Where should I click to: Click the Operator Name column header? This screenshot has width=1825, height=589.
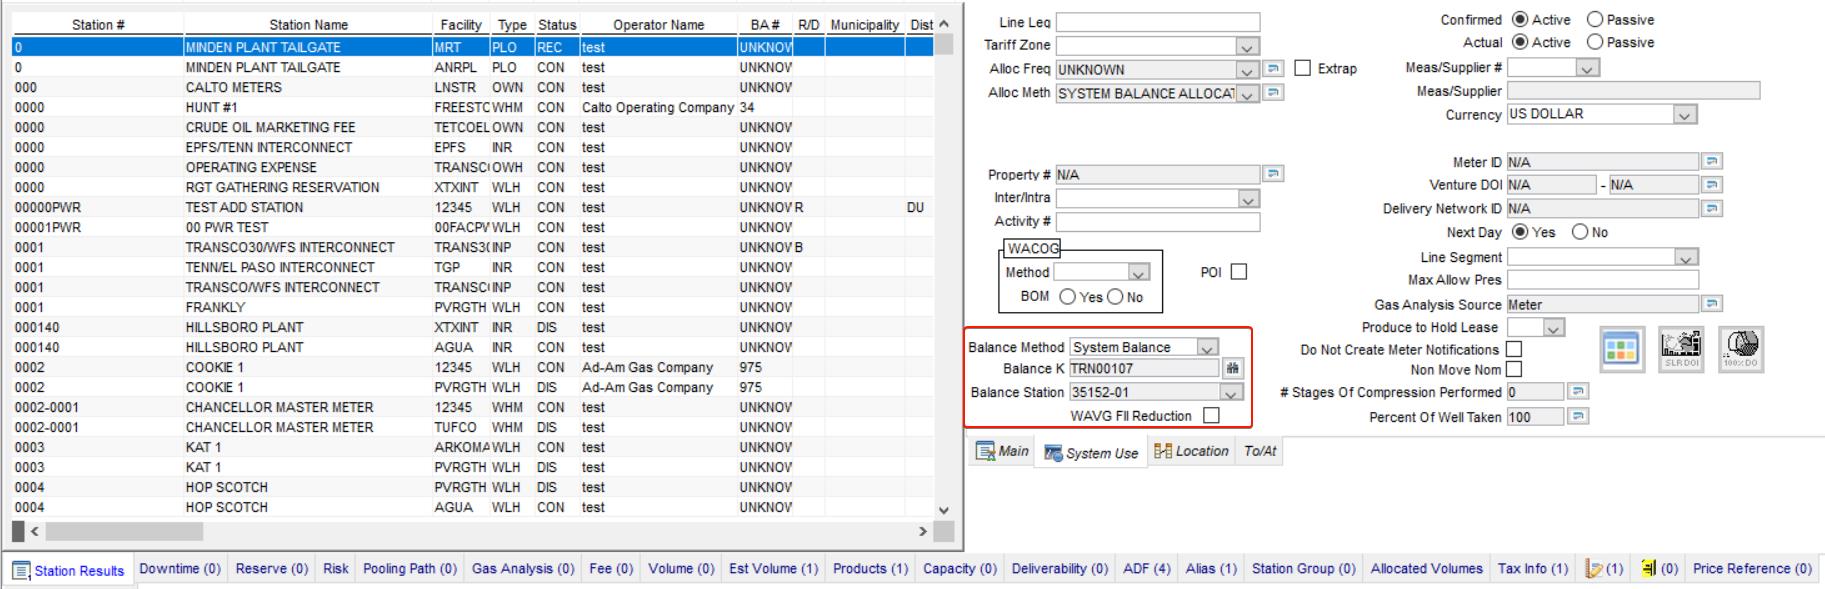coord(658,25)
